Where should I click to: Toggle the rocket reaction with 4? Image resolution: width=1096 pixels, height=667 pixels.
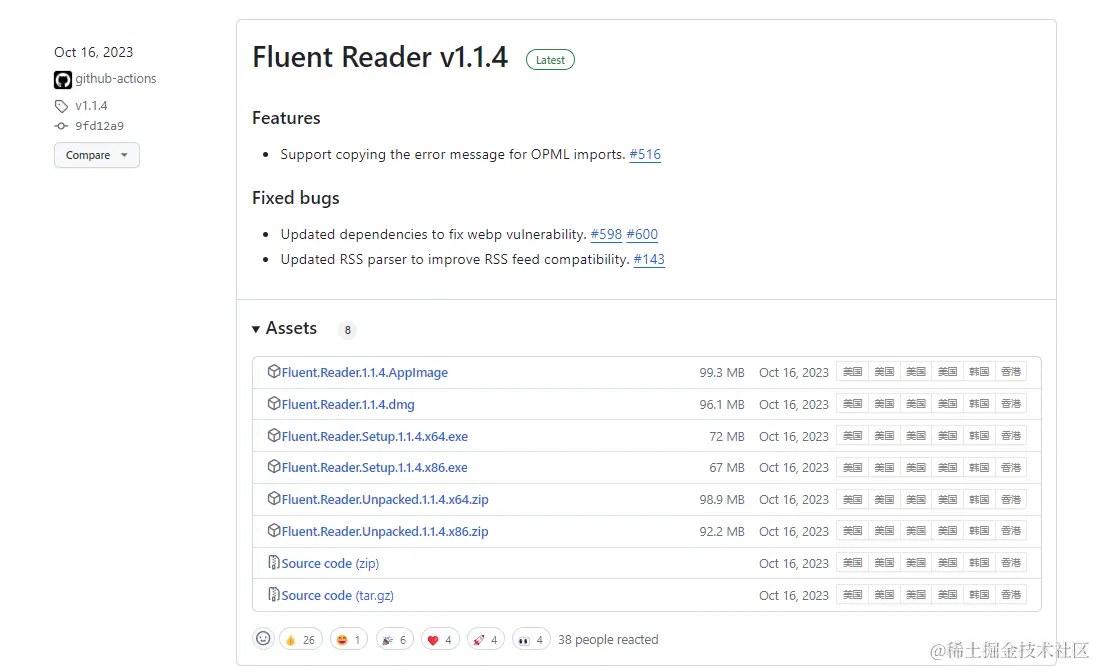[x=486, y=640]
